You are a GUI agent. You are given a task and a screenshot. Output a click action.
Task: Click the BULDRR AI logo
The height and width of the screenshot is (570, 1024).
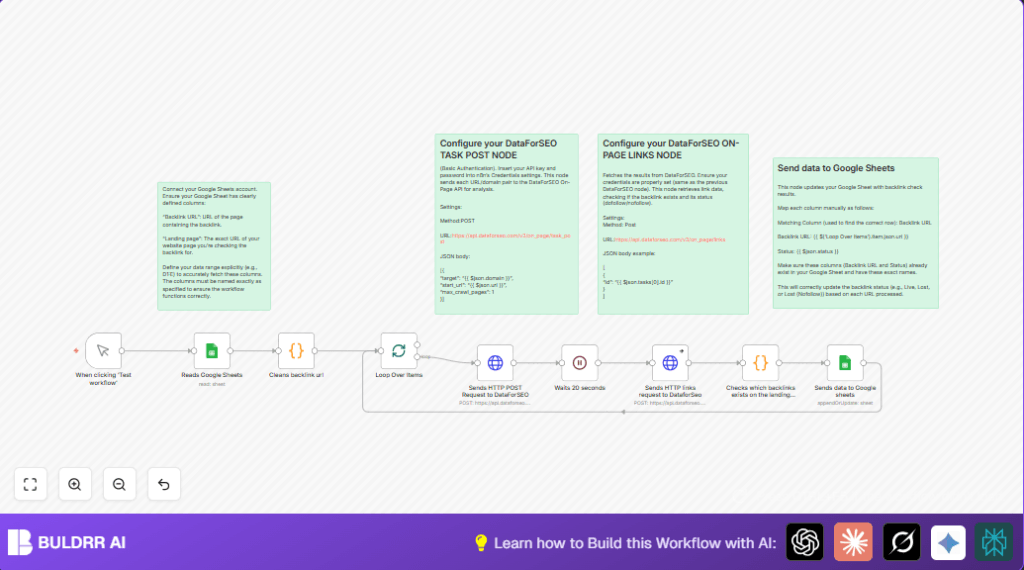click(20, 542)
